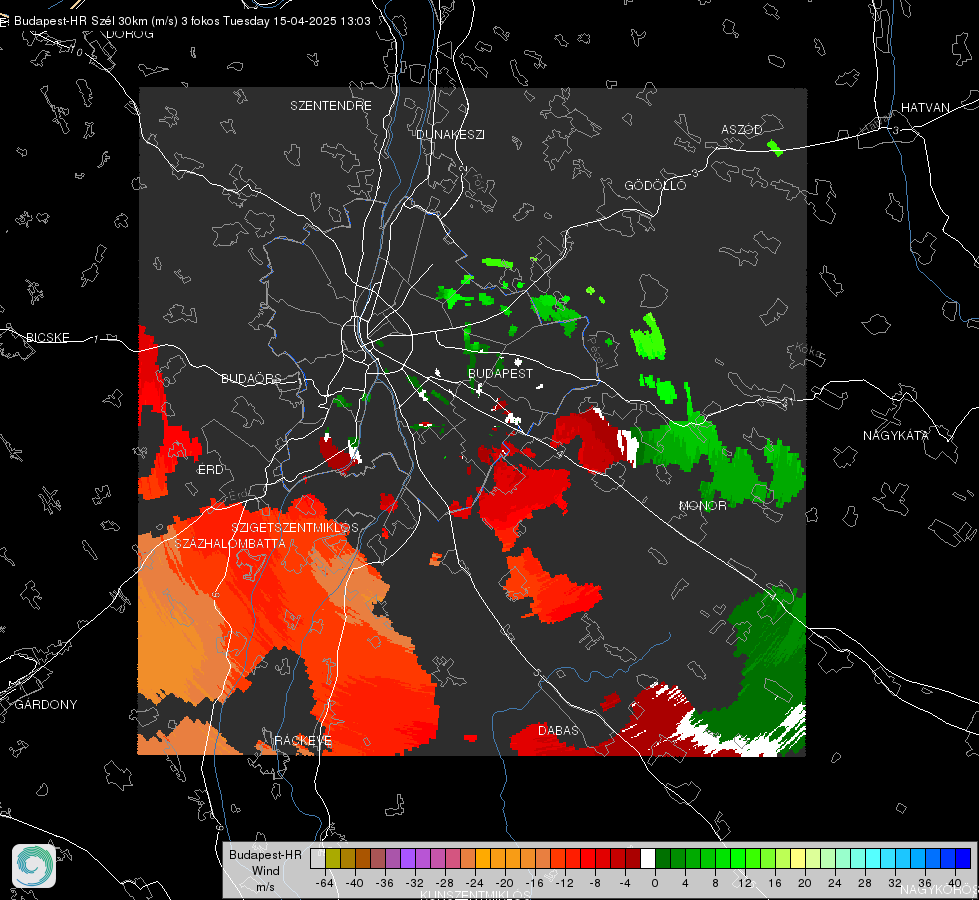
Task: Click the BUDAPEST city label
Action: coord(501,373)
